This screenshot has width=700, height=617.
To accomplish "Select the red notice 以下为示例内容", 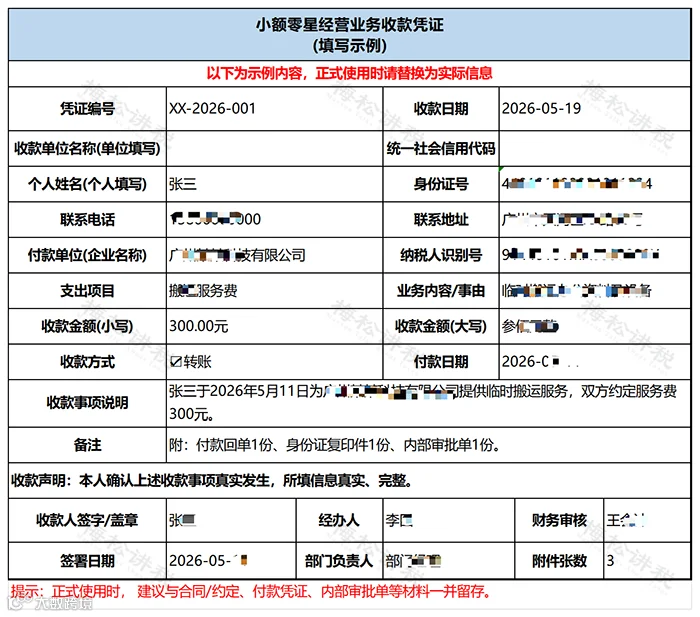I will point(350,74).
